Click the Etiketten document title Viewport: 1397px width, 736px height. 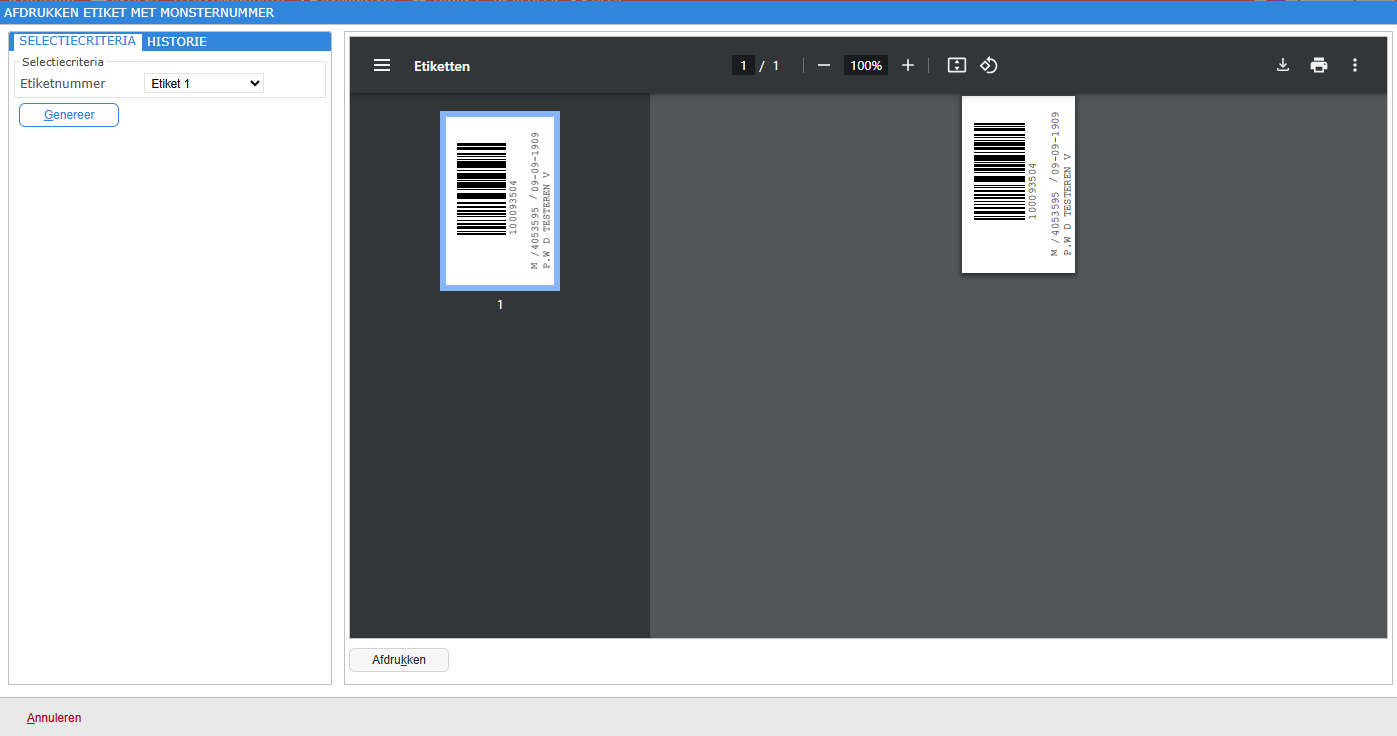point(442,66)
